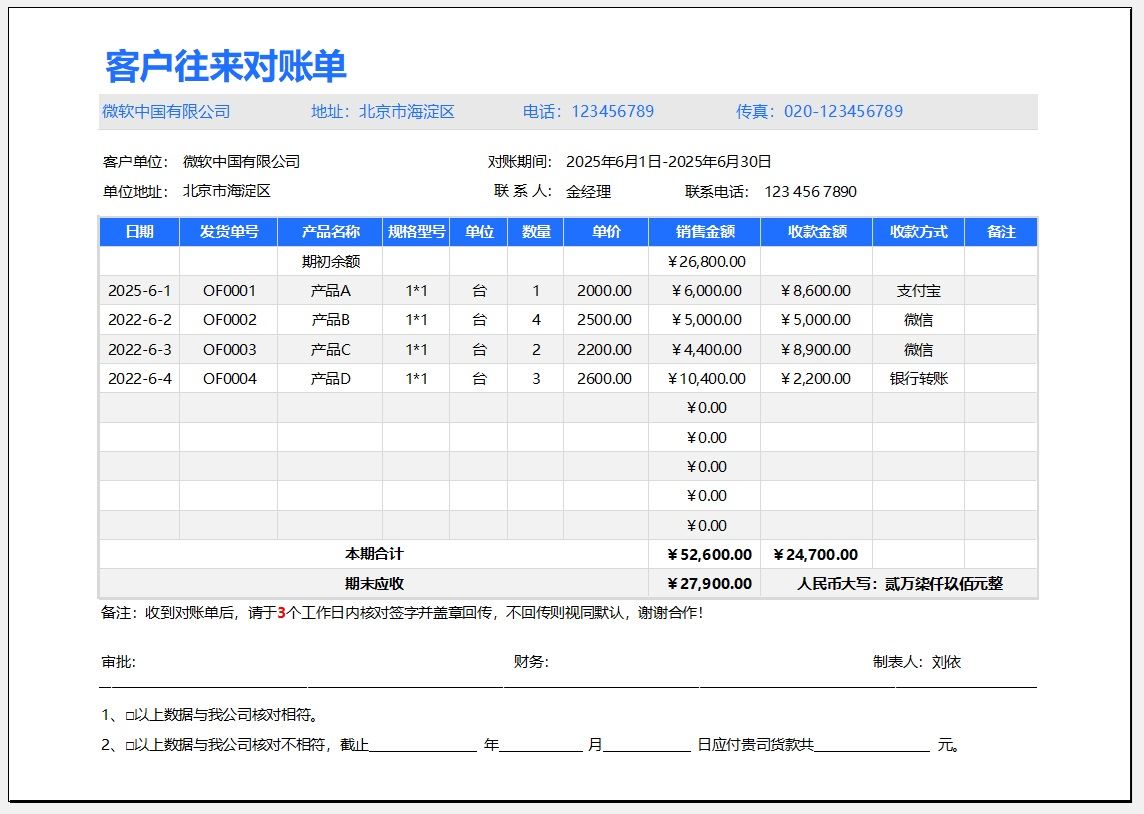Click the 产品名称 column header
1144x814 pixels.
pos(331,232)
